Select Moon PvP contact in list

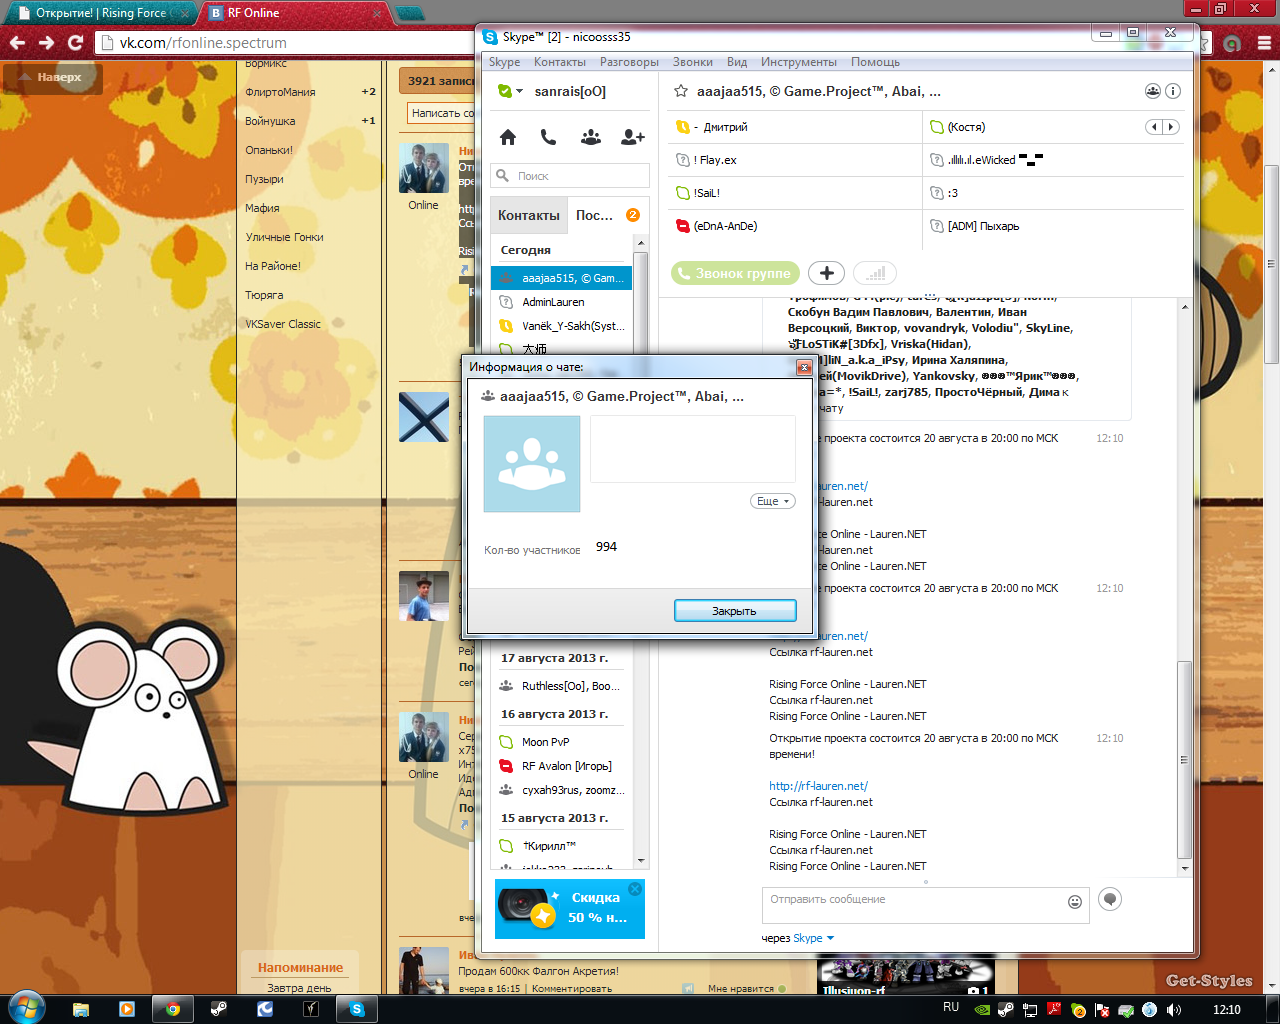coord(562,742)
